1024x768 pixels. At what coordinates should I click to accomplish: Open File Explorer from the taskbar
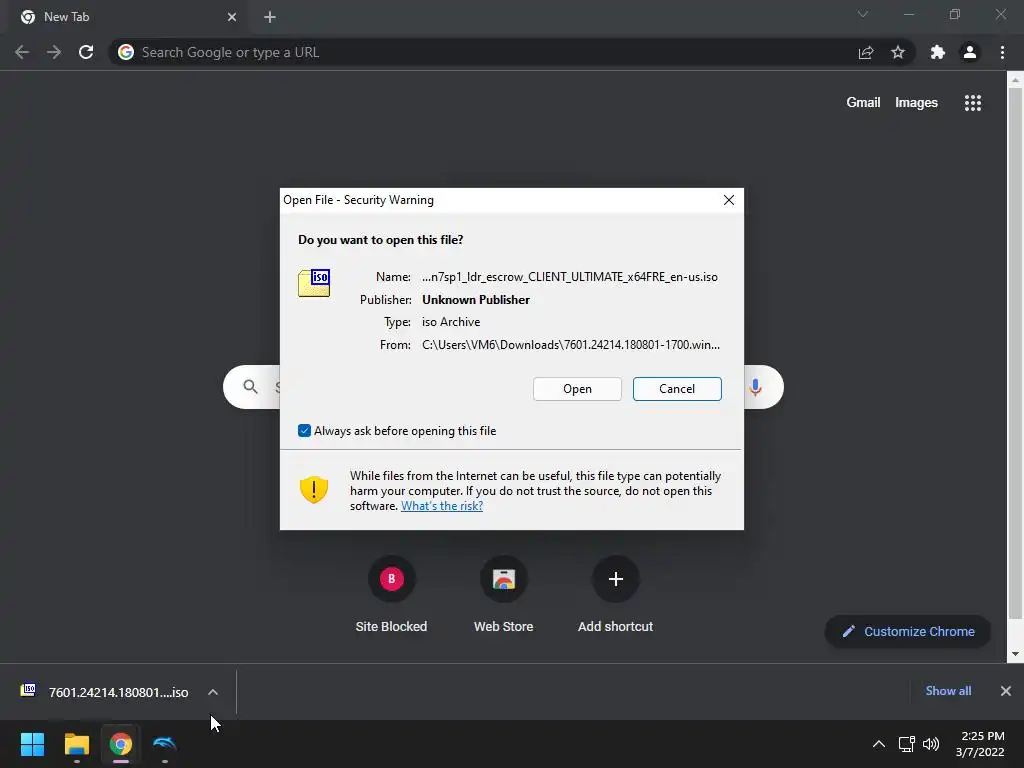pyautogui.click(x=76, y=744)
